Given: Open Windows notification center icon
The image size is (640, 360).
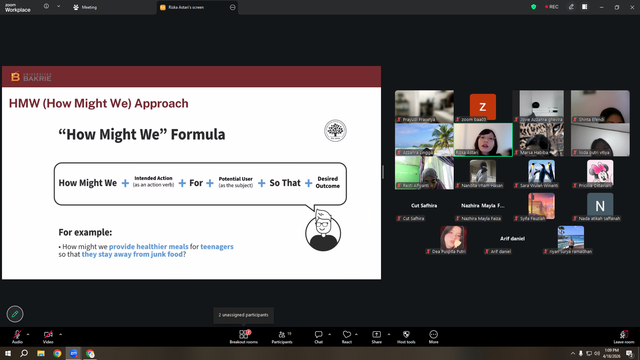Looking at the screenshot, I should pos(630,353).
